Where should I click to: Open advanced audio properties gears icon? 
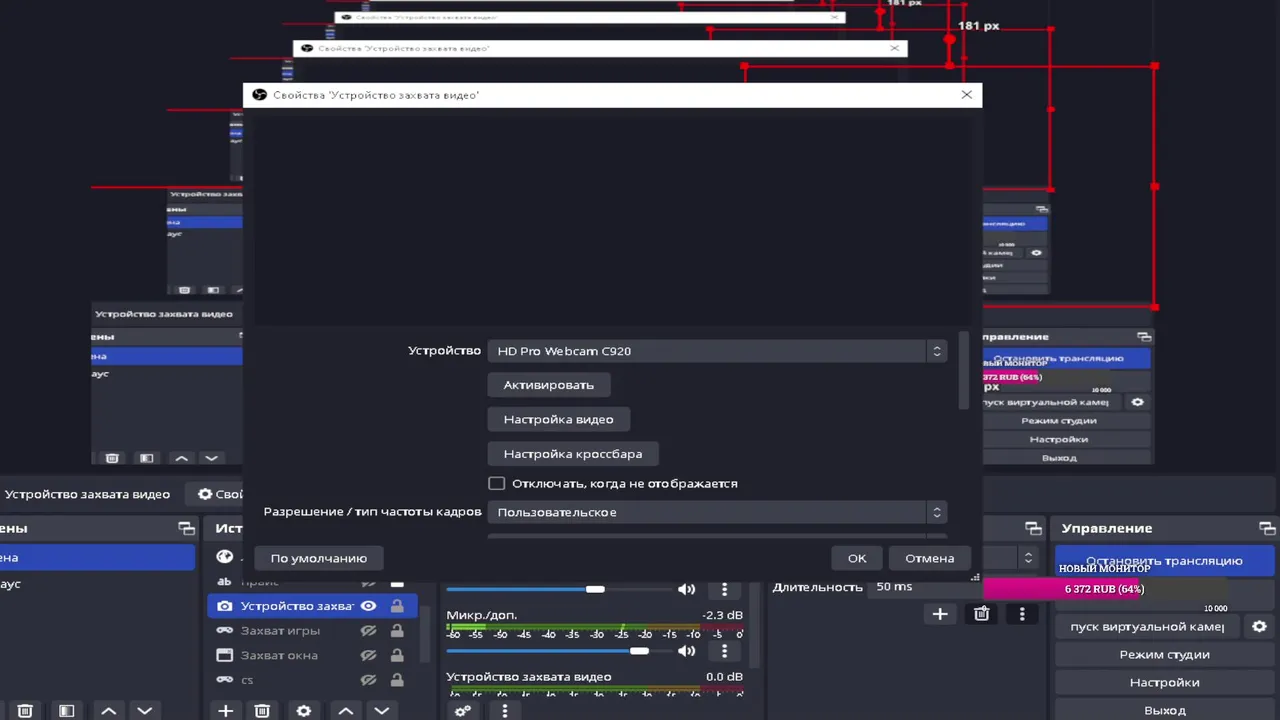(x=463, y=711)
